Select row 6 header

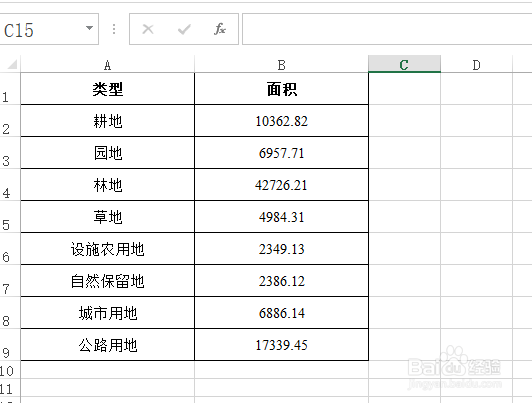click(x=10, y=249)
